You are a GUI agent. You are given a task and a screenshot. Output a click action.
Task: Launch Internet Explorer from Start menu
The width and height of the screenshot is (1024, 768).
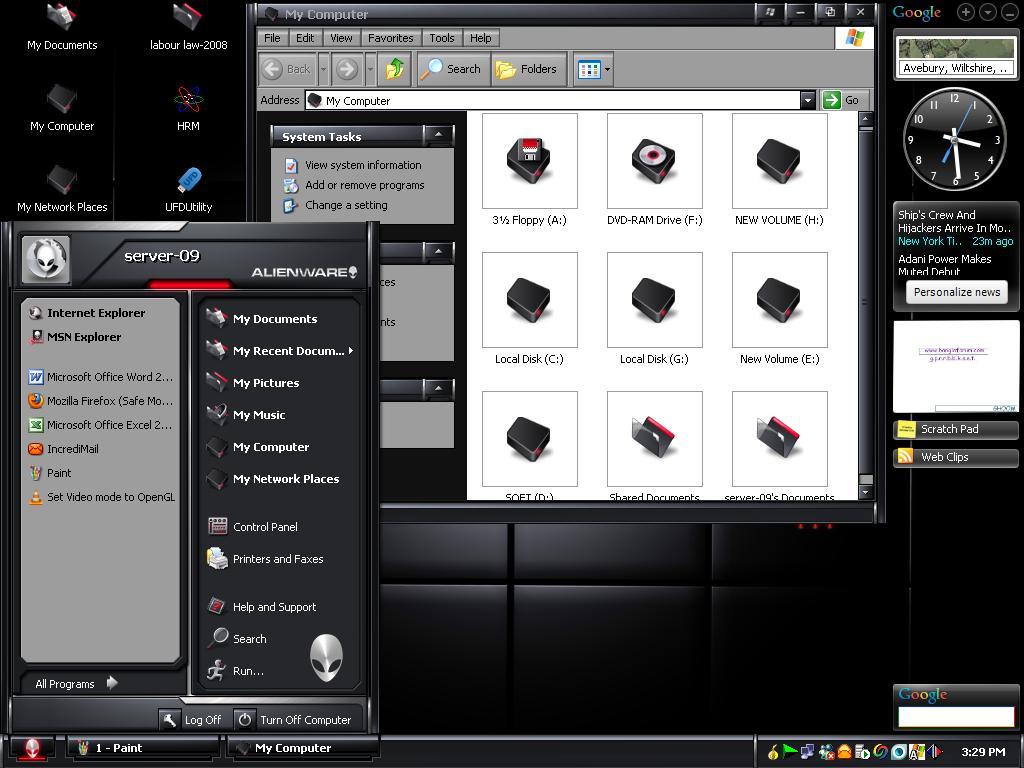coord(88,313)
